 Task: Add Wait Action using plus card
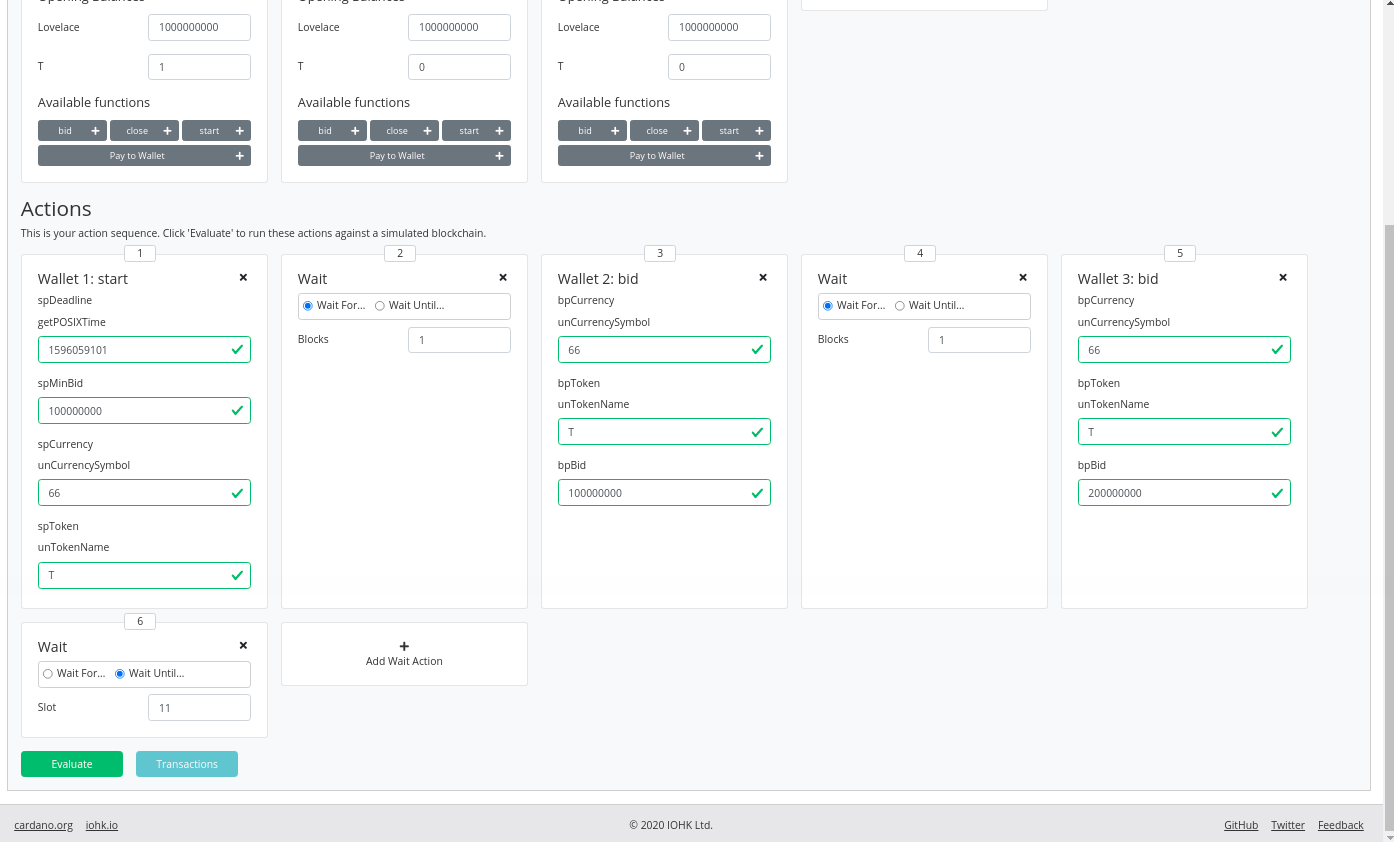pos(404,654)
